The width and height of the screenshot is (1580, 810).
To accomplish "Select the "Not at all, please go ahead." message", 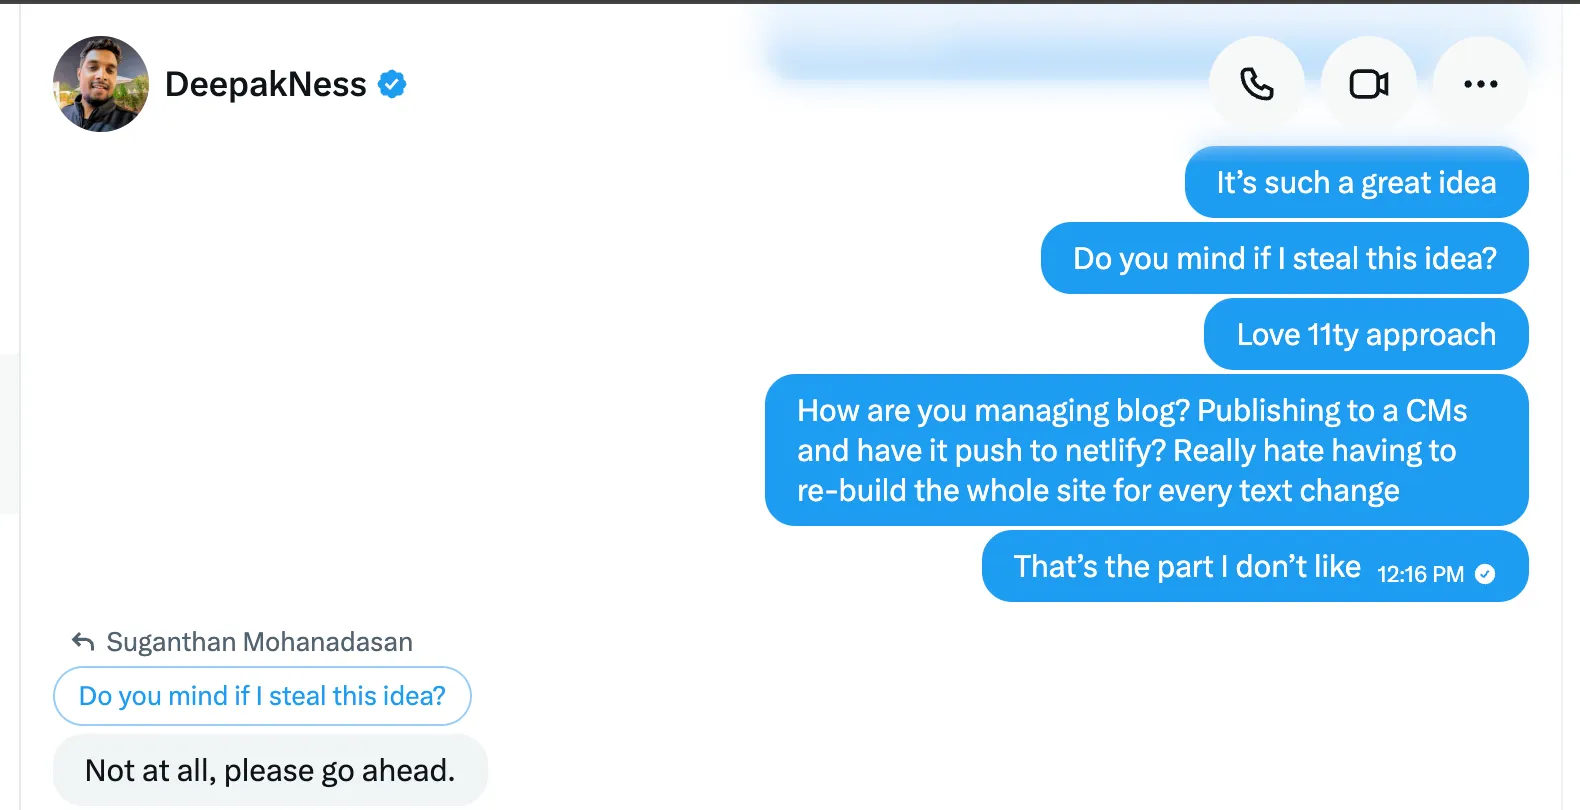I will (x=270, y=771).
